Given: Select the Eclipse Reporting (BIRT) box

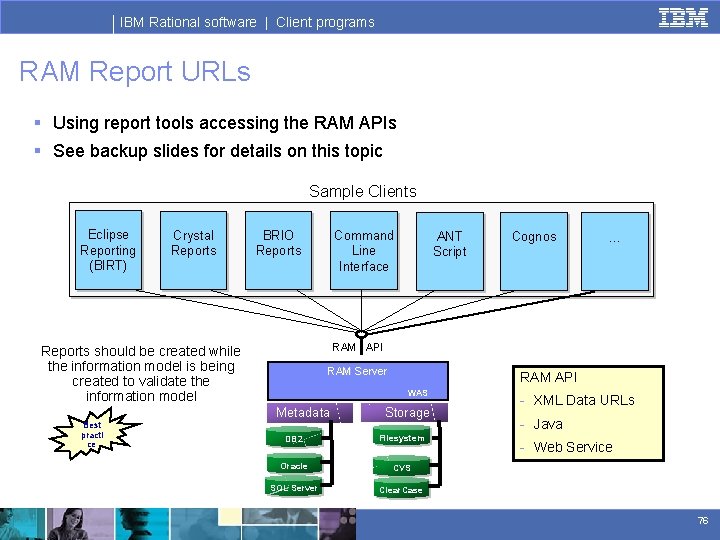Looking at the screenshot, I should tap(108, 250).
